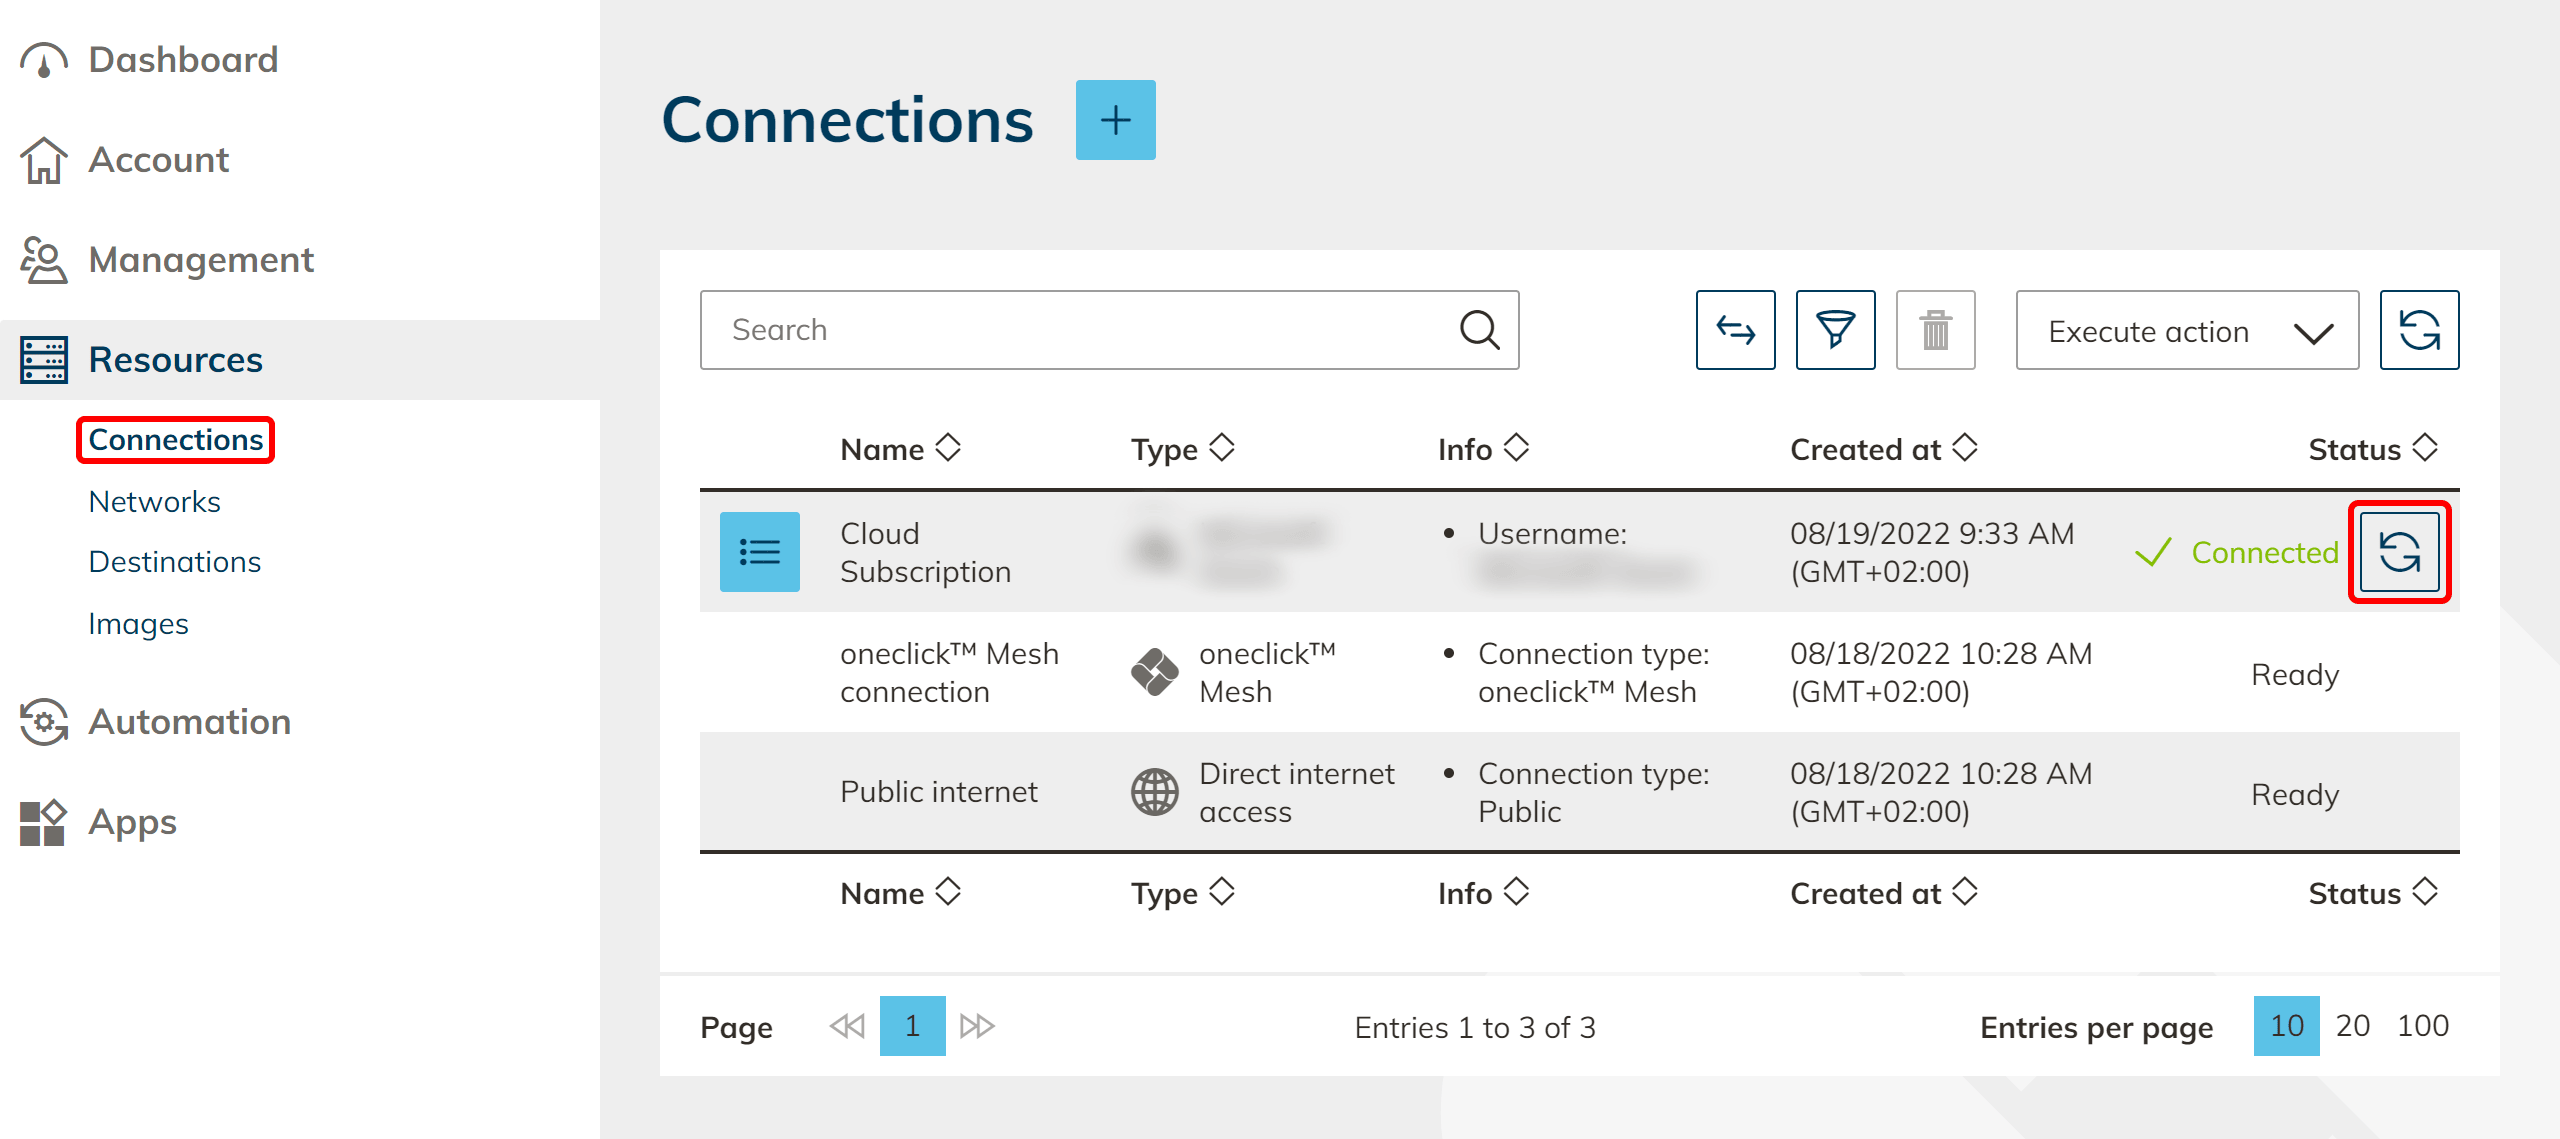Open the Cloud Subscription row list menu

(x=759, y=552)
